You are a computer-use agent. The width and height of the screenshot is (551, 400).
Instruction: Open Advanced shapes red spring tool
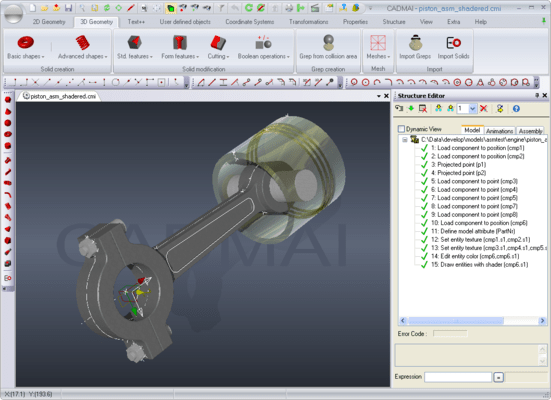(x=83, y=47)
